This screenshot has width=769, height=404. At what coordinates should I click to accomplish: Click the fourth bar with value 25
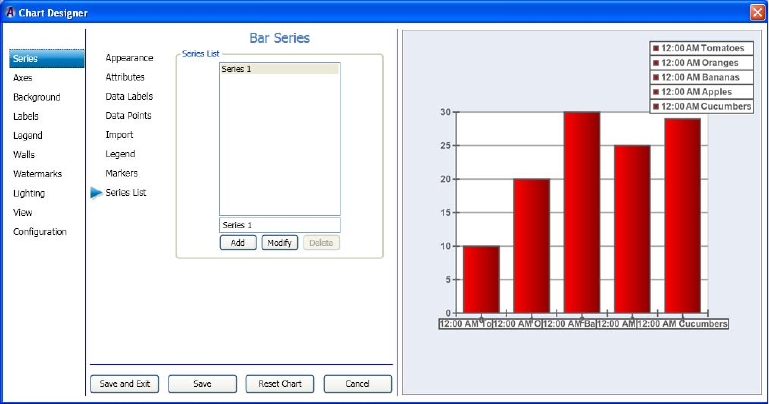(632, 229)
